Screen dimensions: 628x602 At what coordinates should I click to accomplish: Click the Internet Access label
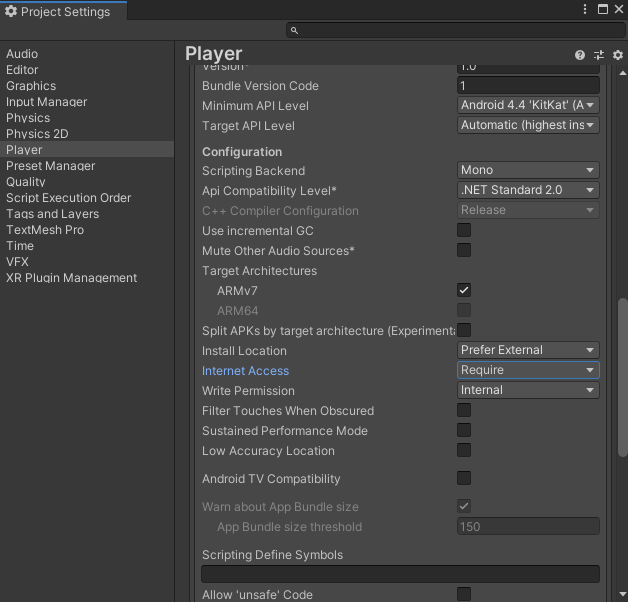[245, 371]
